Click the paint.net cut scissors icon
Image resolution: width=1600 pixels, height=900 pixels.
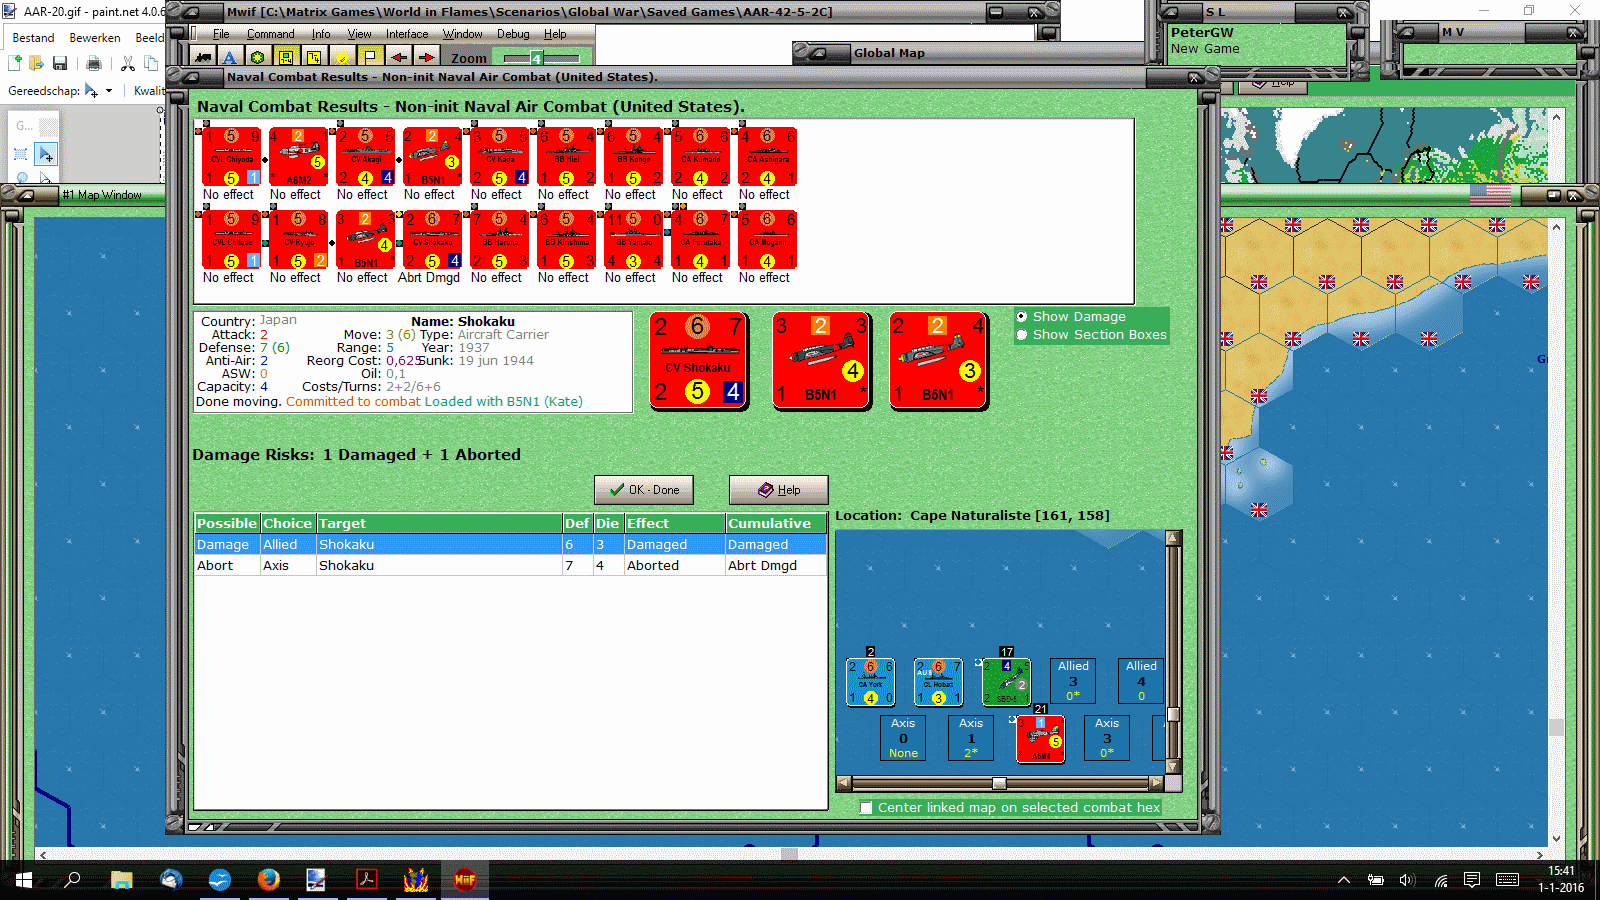point(128,64)
